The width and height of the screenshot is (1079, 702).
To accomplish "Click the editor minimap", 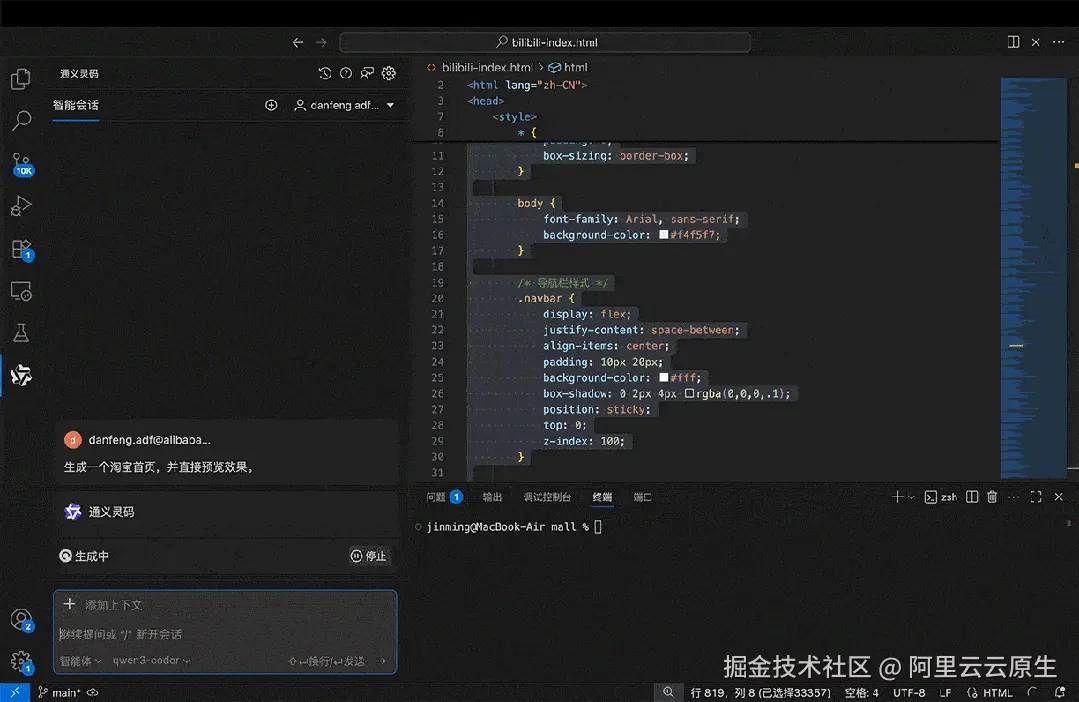I will point(1034,278).
